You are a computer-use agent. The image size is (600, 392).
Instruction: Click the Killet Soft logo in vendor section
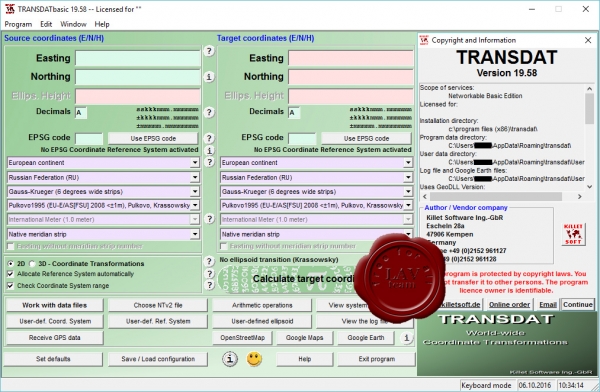[573, 234]
